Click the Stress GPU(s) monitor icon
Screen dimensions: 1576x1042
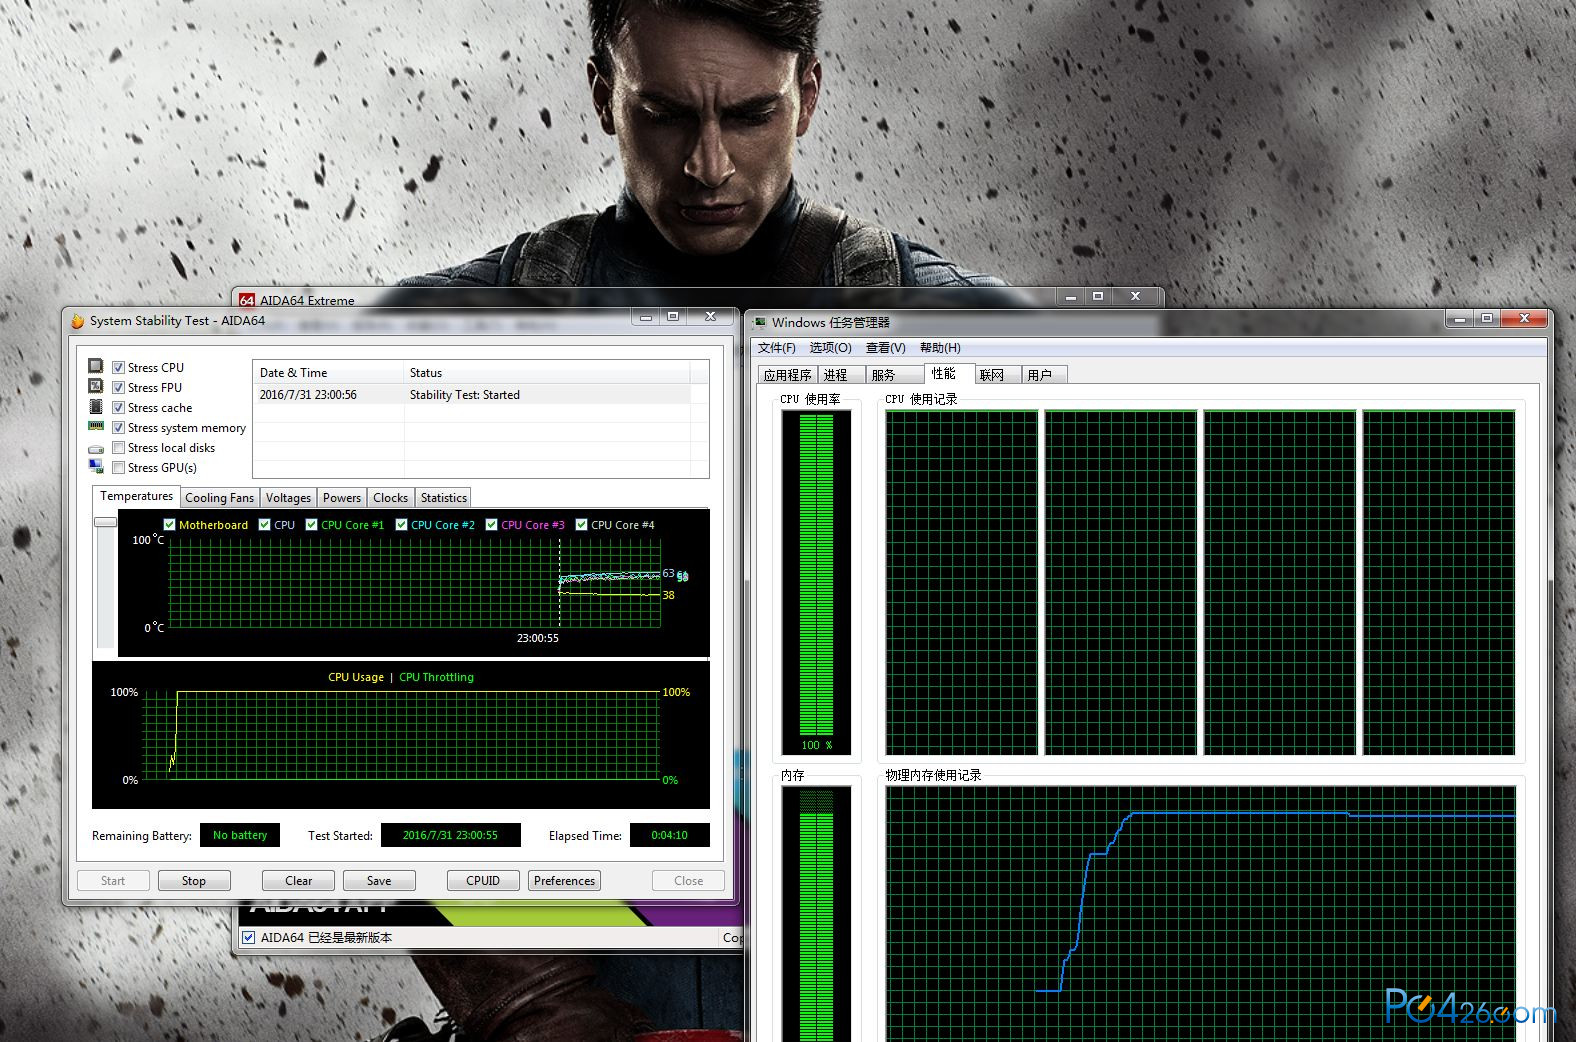pos(96,466)
